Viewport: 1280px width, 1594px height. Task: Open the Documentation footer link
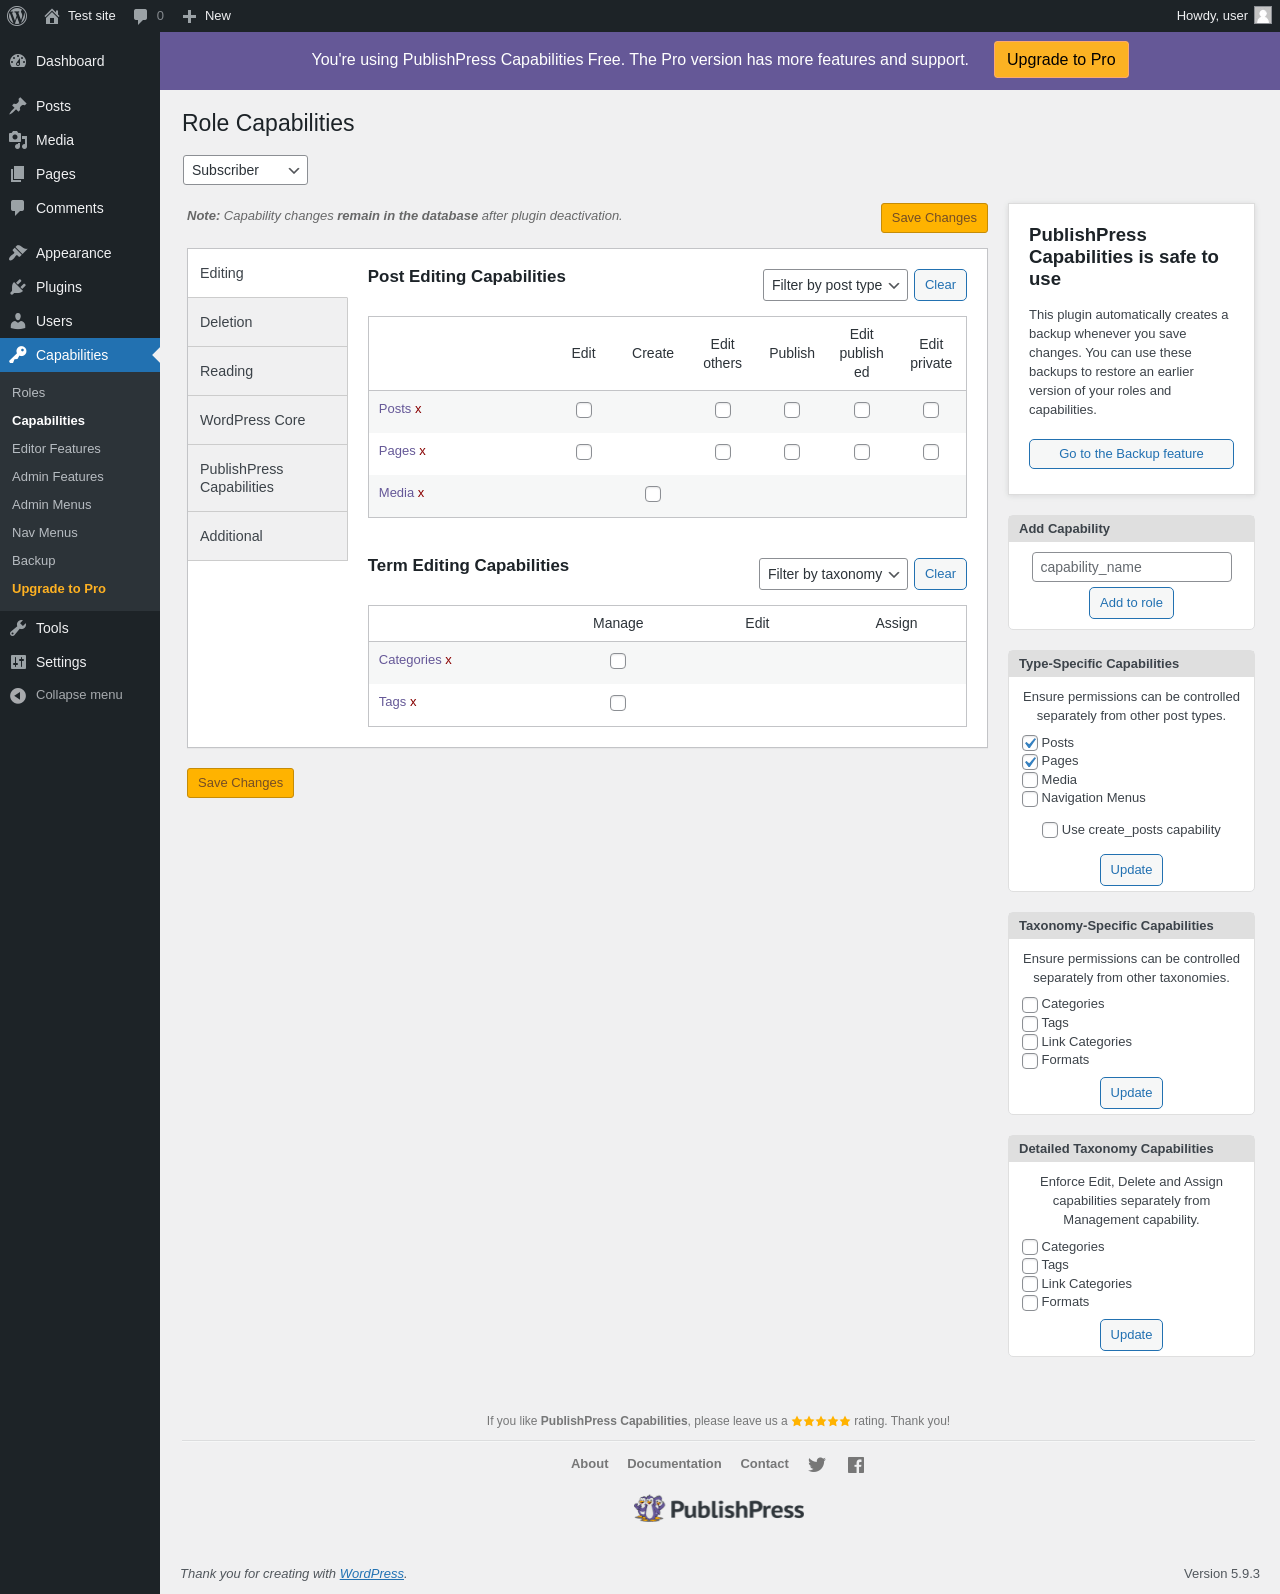674,1464
